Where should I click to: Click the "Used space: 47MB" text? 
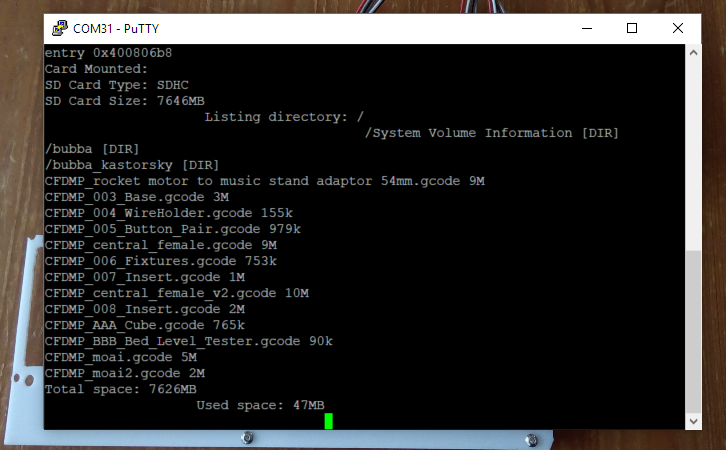260,405
